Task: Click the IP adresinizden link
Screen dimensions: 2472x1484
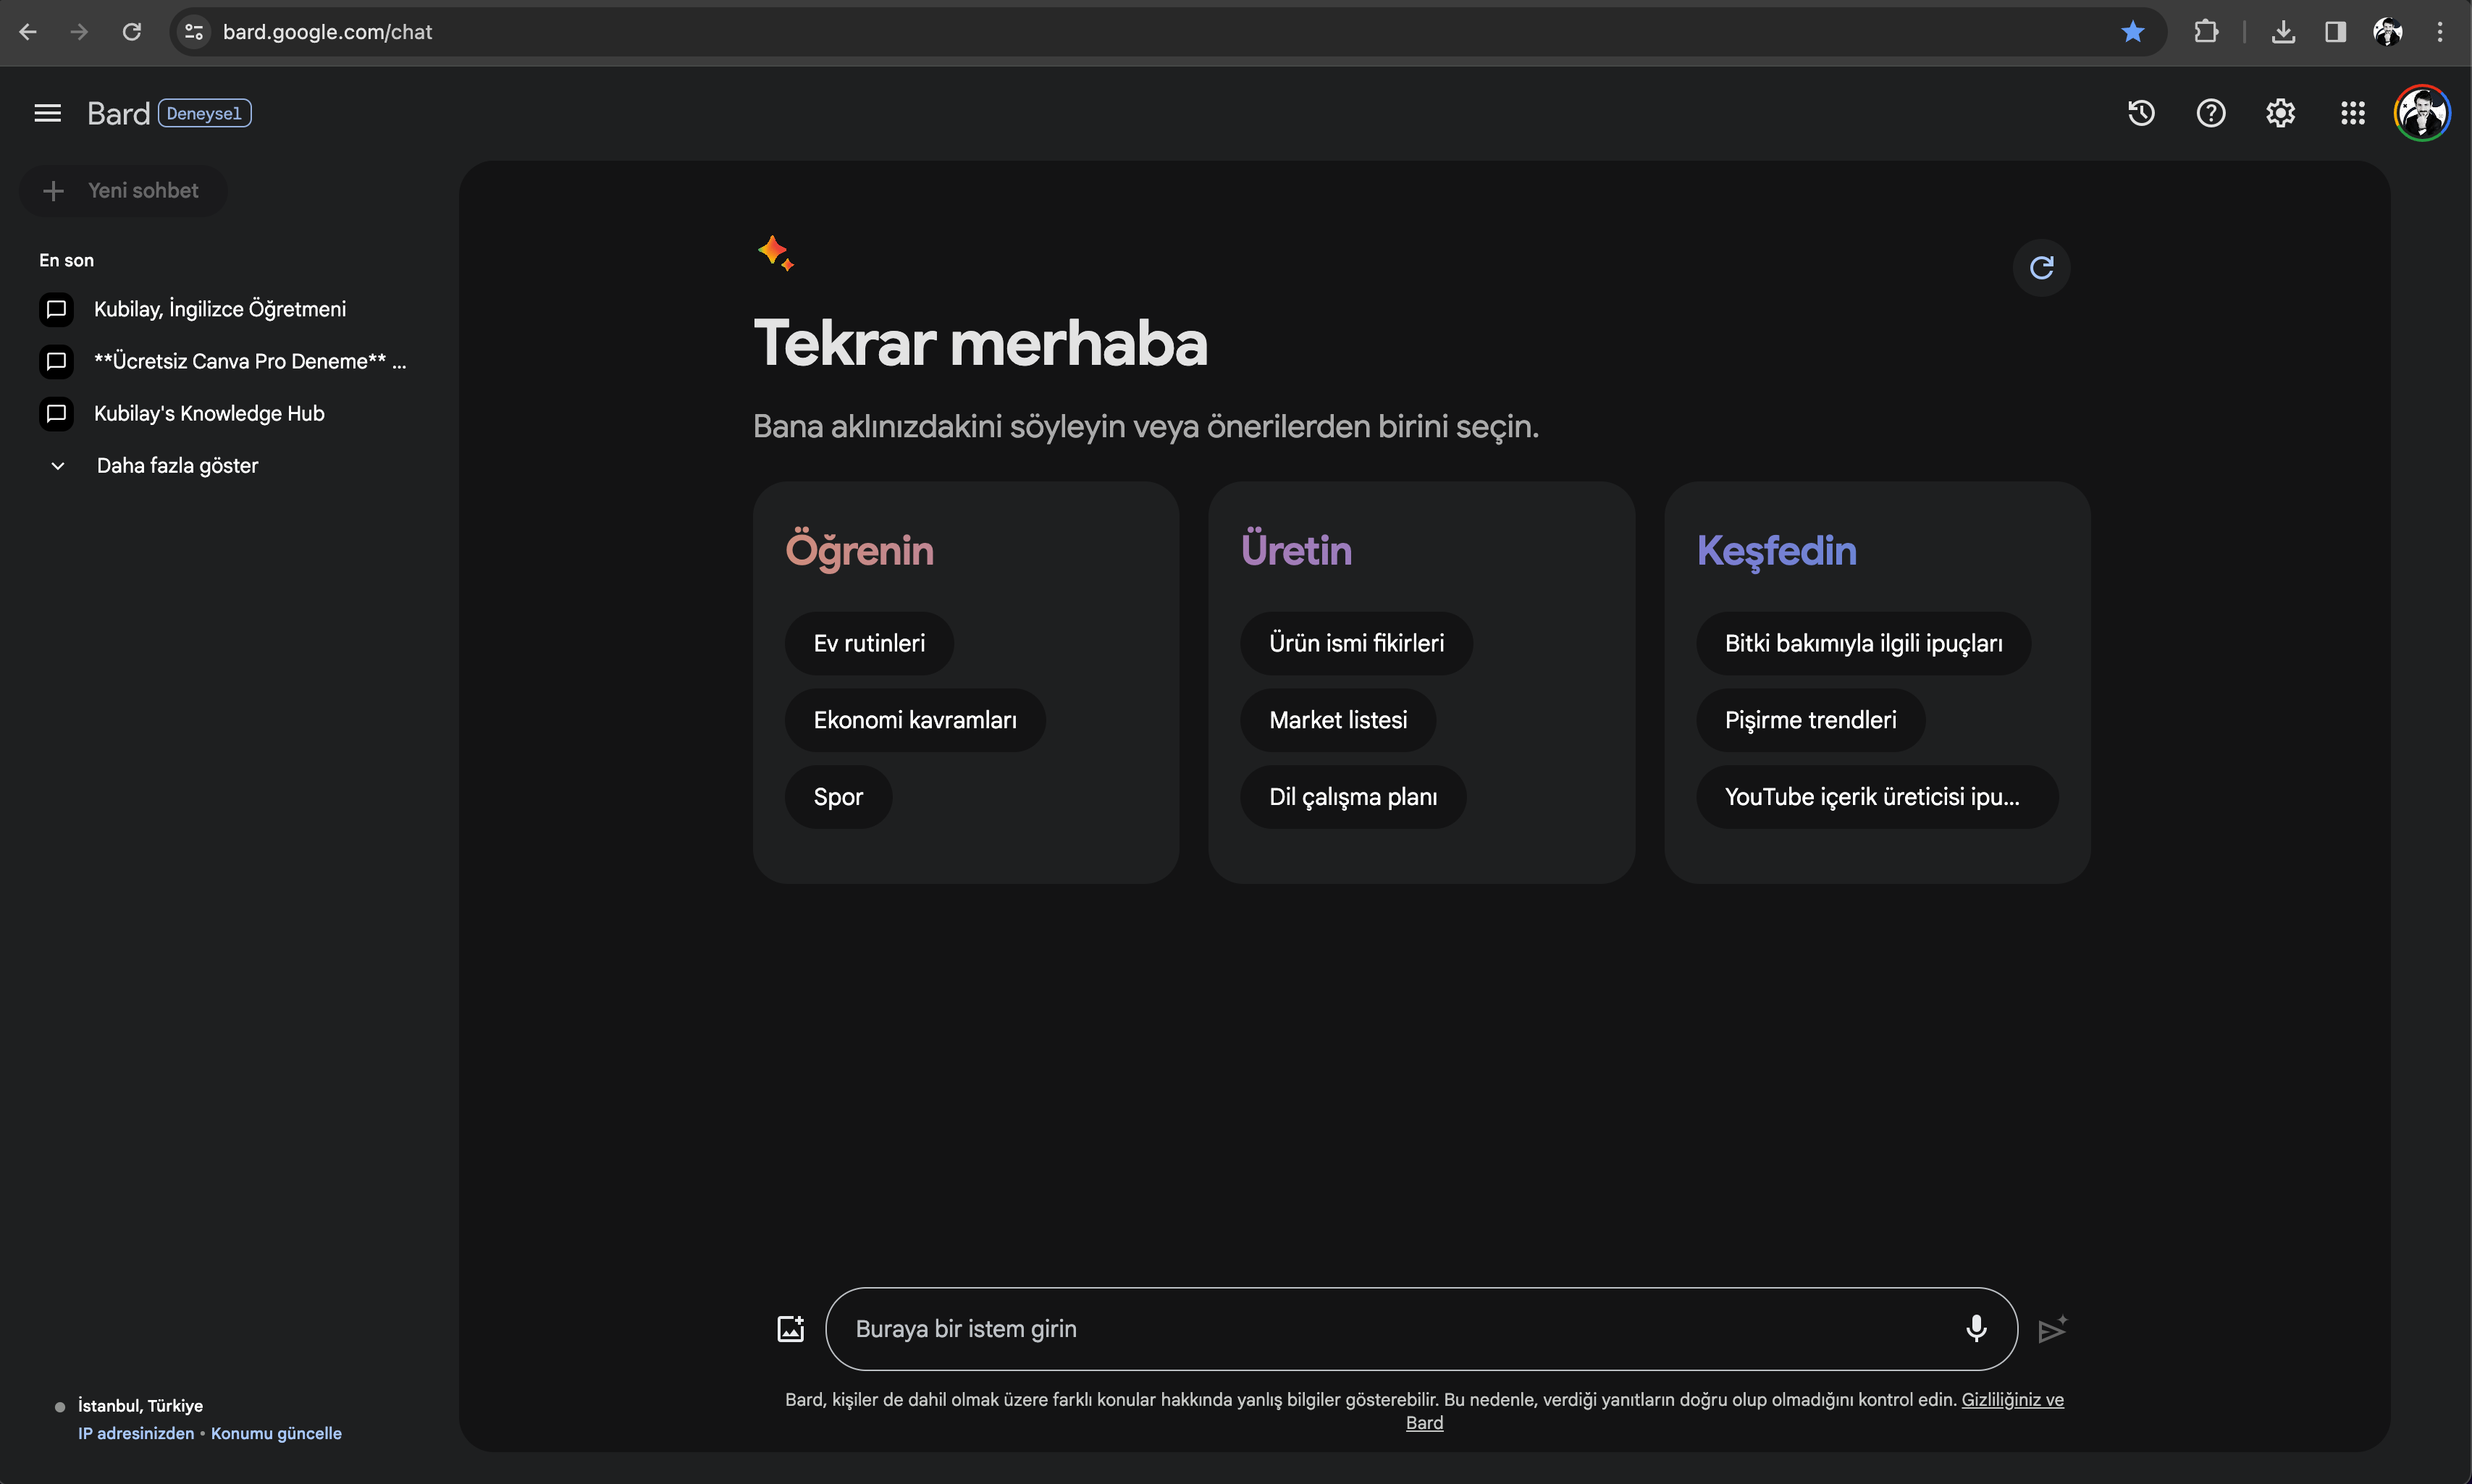Action: coord(136,1433)
